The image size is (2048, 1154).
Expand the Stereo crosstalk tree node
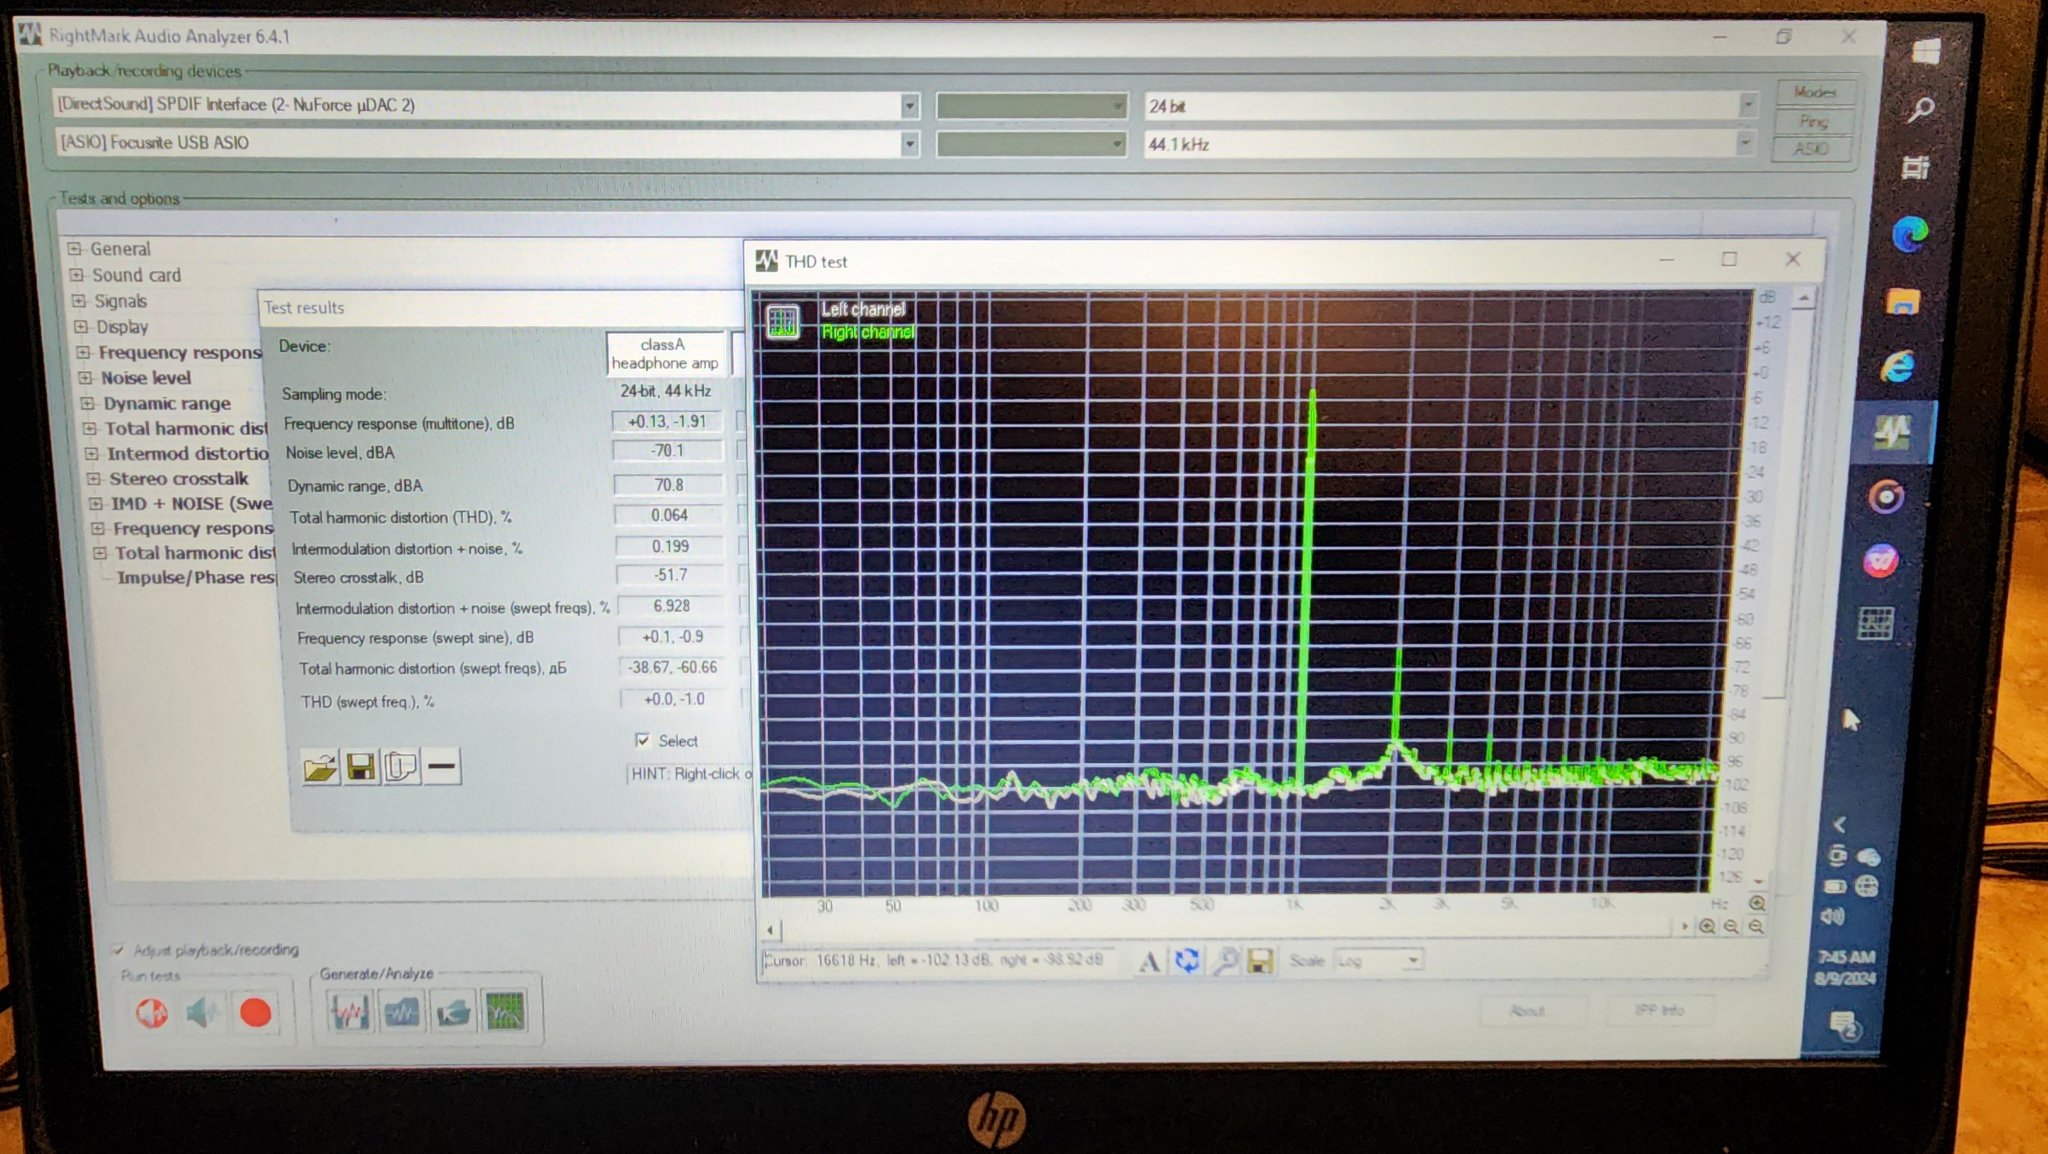click(x=93, y=478)
